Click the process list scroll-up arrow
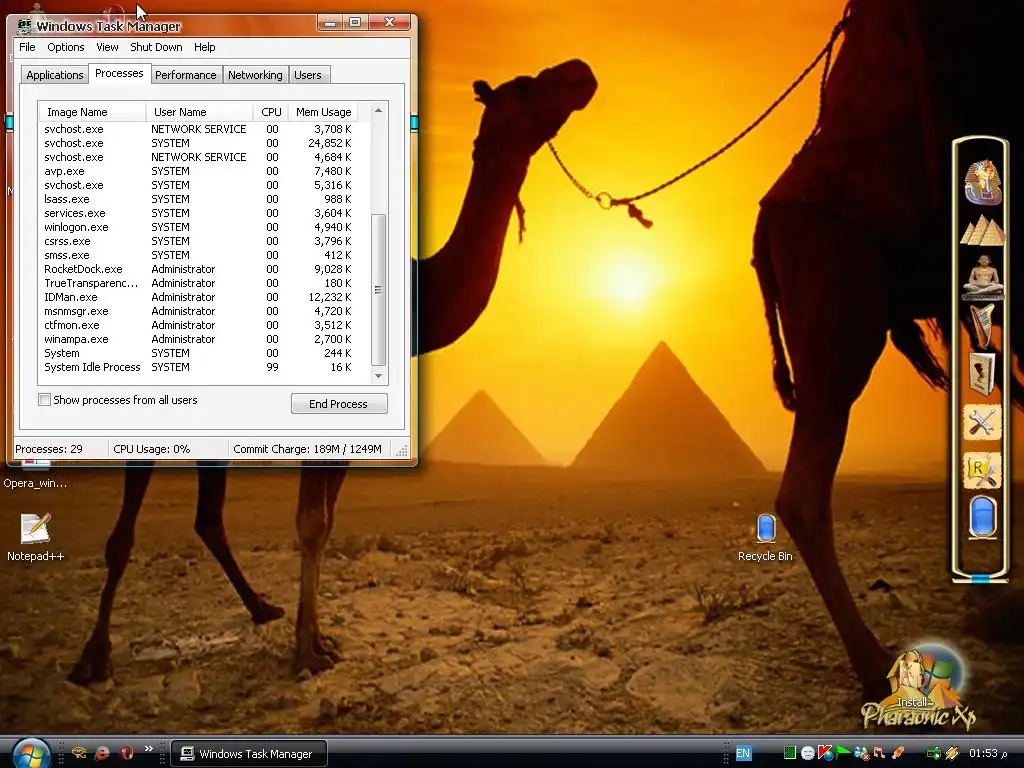The height and width of the screenshot is (768, 1024). [x=378, y=110]
